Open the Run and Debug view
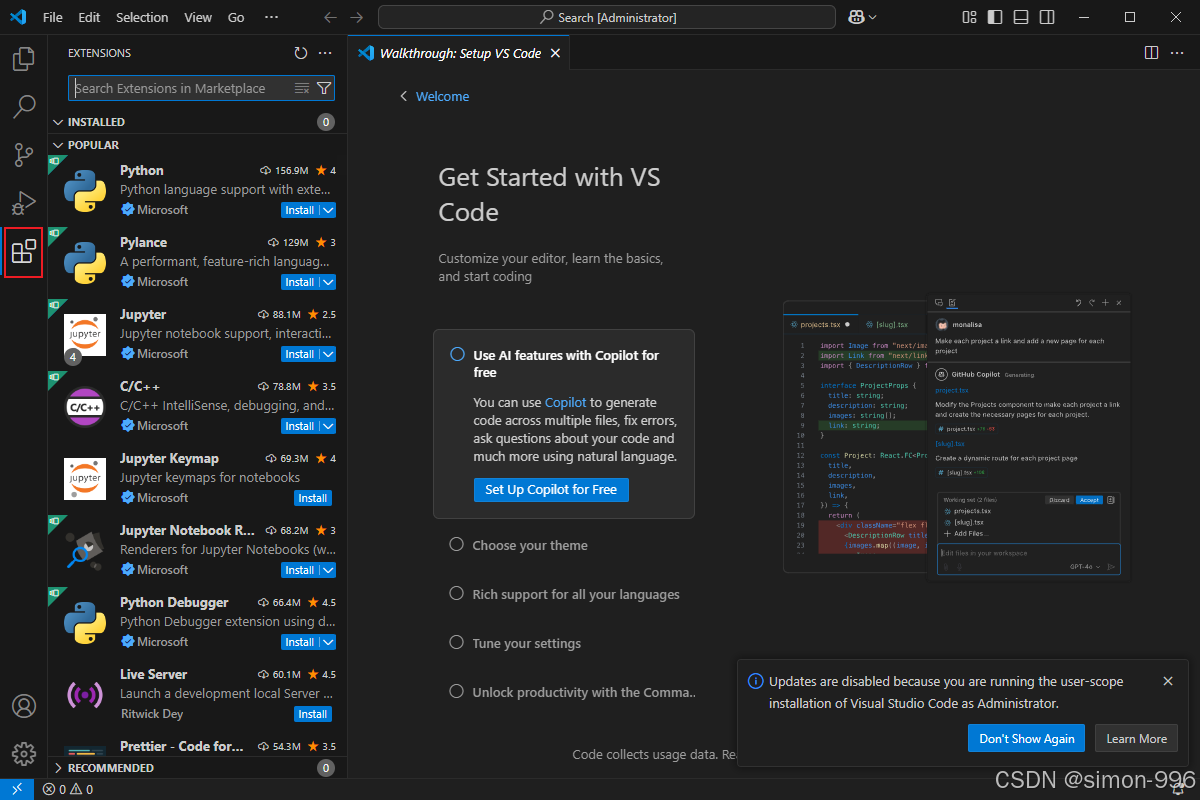1200x800 pixels. [23, 203]
